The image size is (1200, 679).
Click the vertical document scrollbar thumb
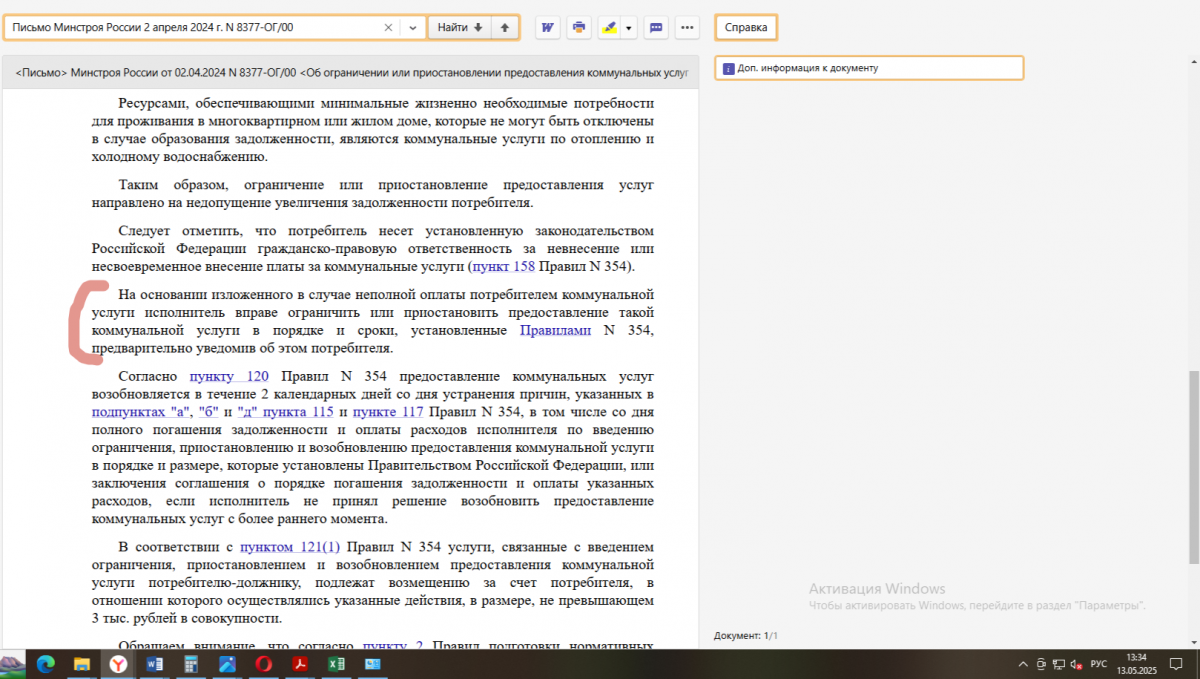pos(1192,466)
